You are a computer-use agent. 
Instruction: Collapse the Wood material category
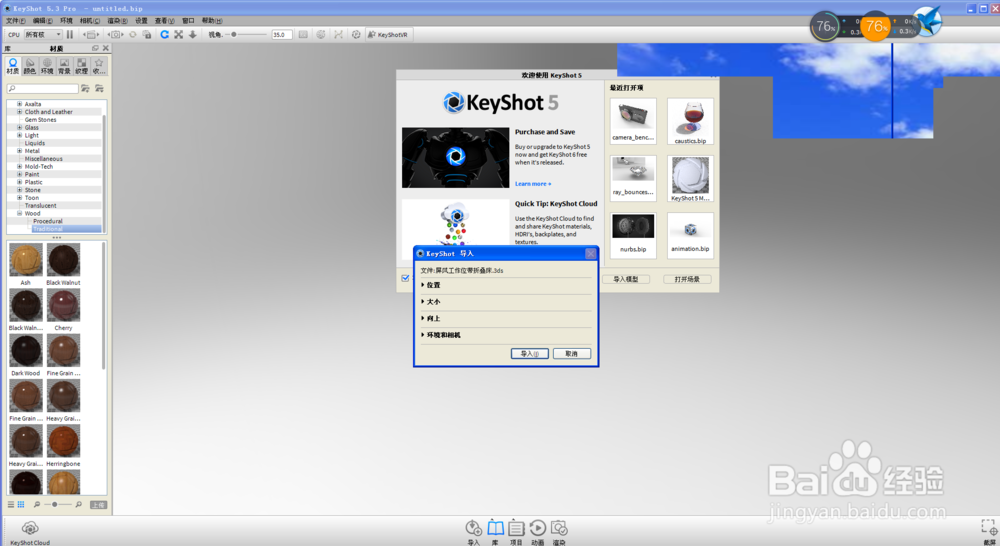tap(19, 213)
